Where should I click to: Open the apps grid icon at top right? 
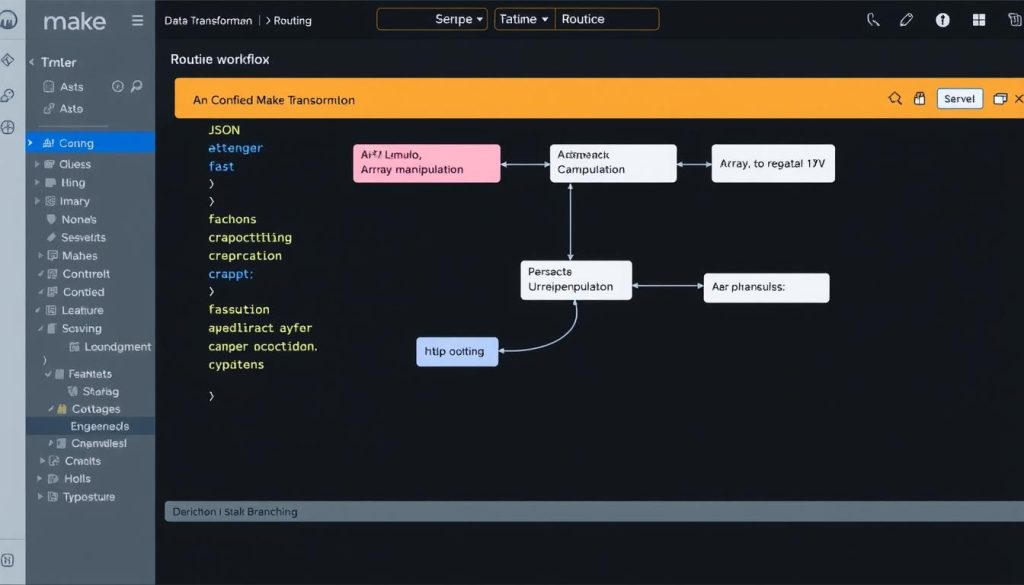pos(978,19)
